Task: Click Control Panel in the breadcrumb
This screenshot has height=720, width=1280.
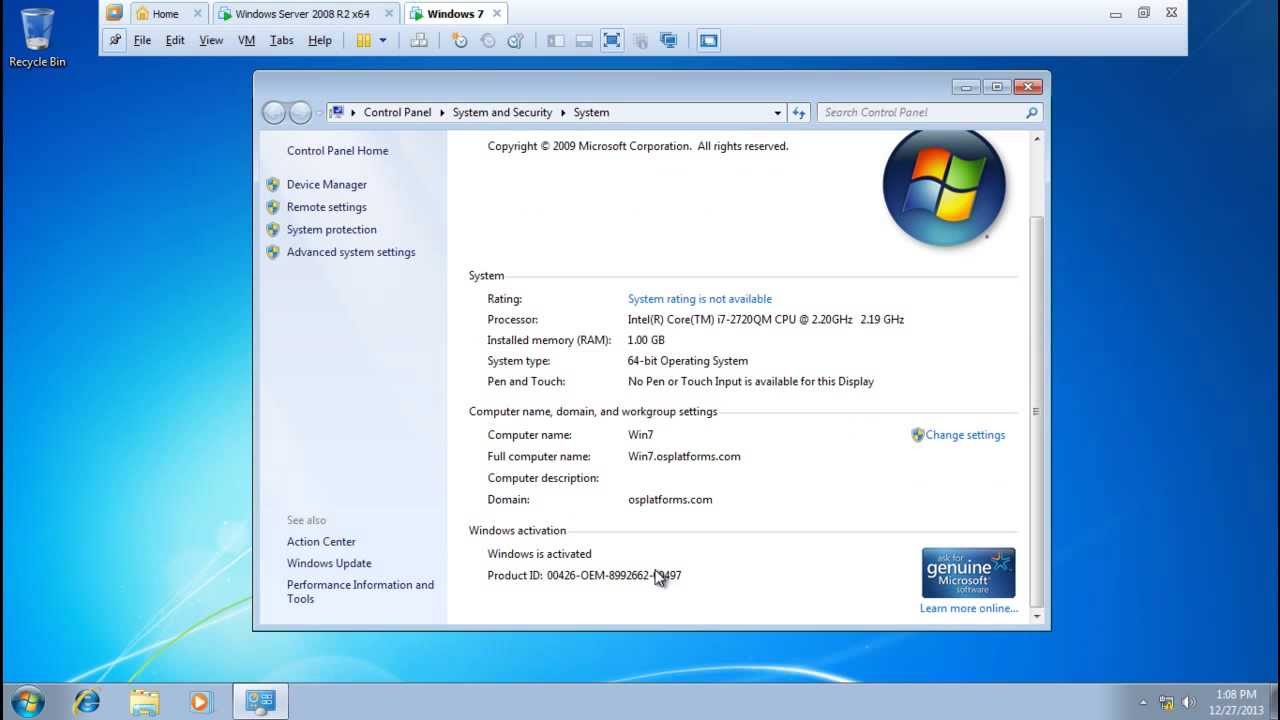Action: [x=397, y=112]
